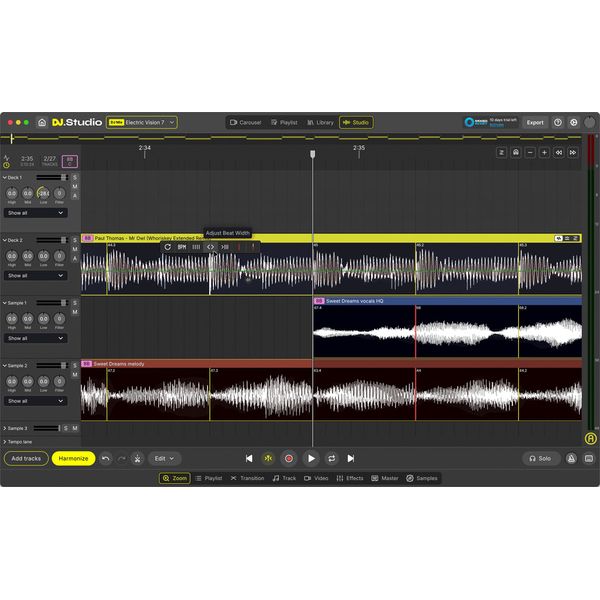The width and height of the screenshot is (600, 600).
Task: Expand Sample 3 track
Action: coord(5,428)
